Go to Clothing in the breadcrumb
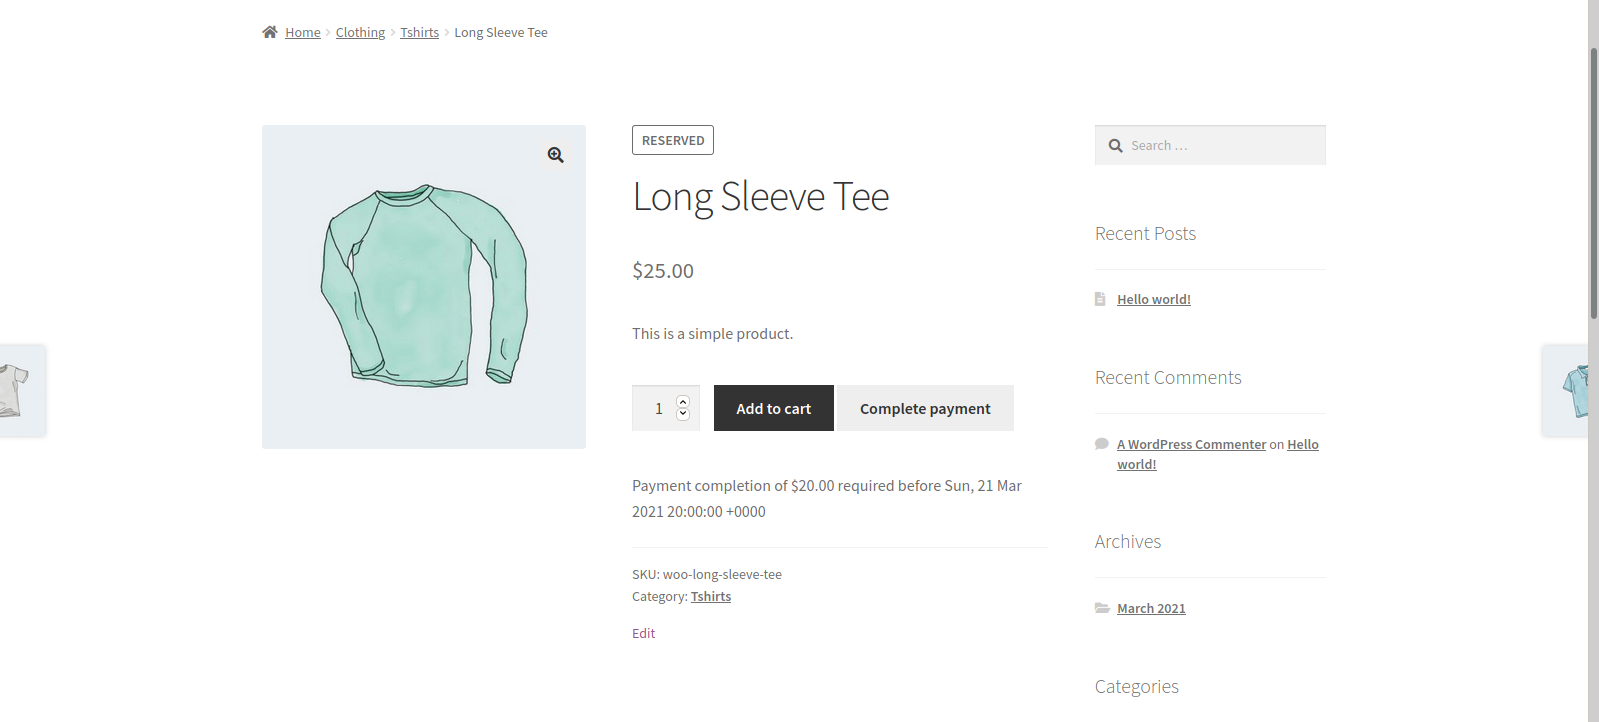This screenshot has height=722, width=1599. pos(360,33)
